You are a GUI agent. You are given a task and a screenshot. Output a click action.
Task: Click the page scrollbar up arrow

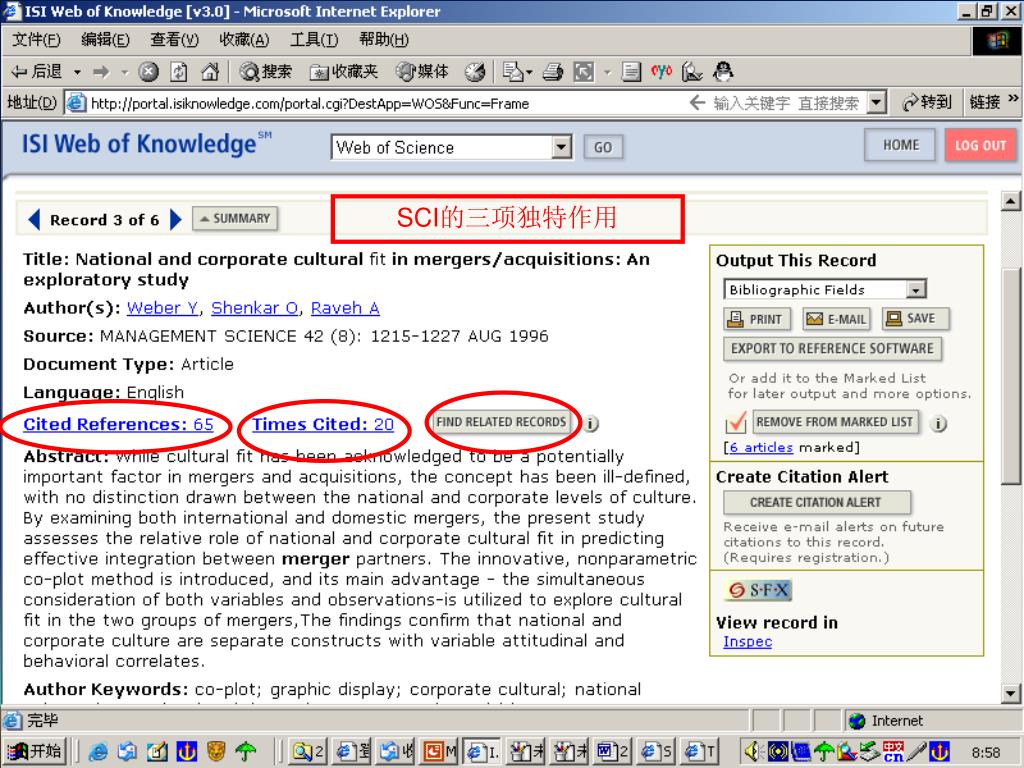click(1011, 202)
